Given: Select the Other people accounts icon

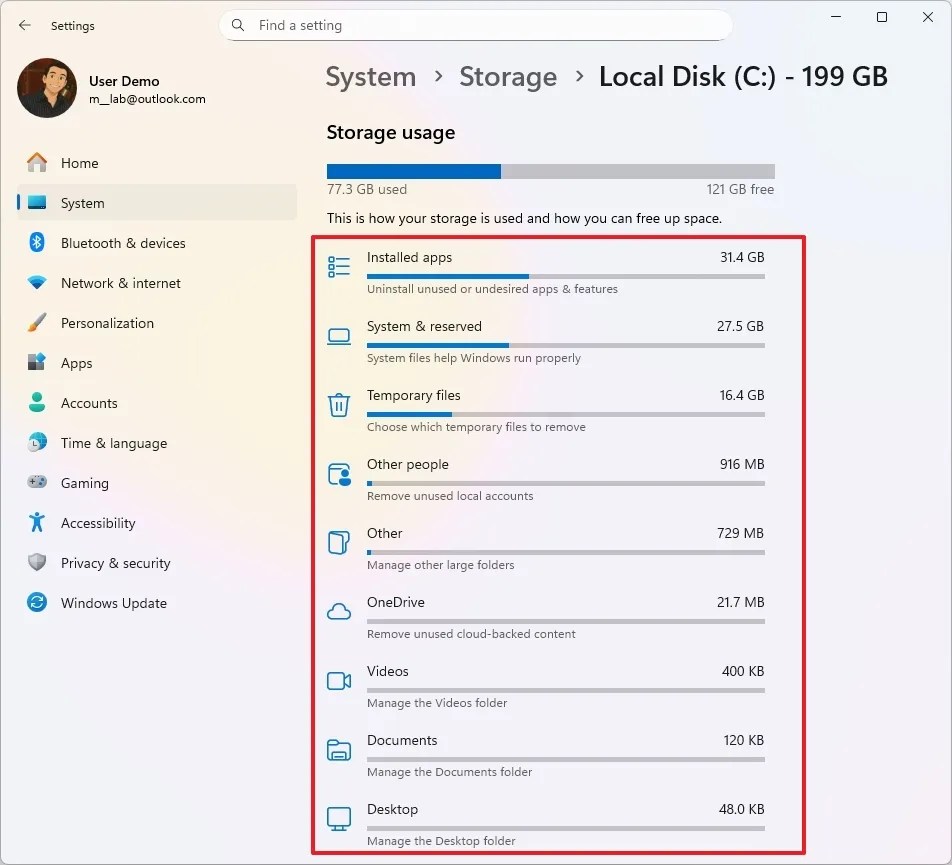Looking at the screenshot, I should click(338, 472).
